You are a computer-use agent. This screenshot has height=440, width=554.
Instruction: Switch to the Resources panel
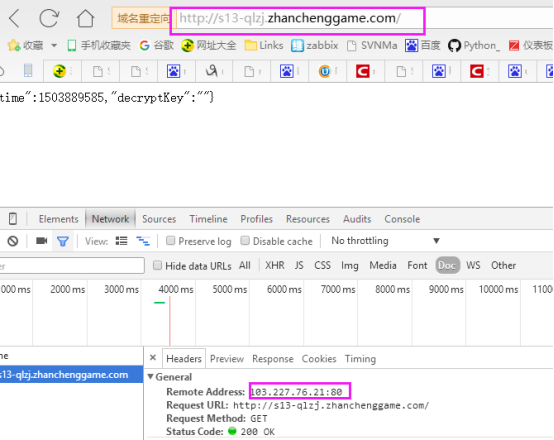[x=308, y=219]
